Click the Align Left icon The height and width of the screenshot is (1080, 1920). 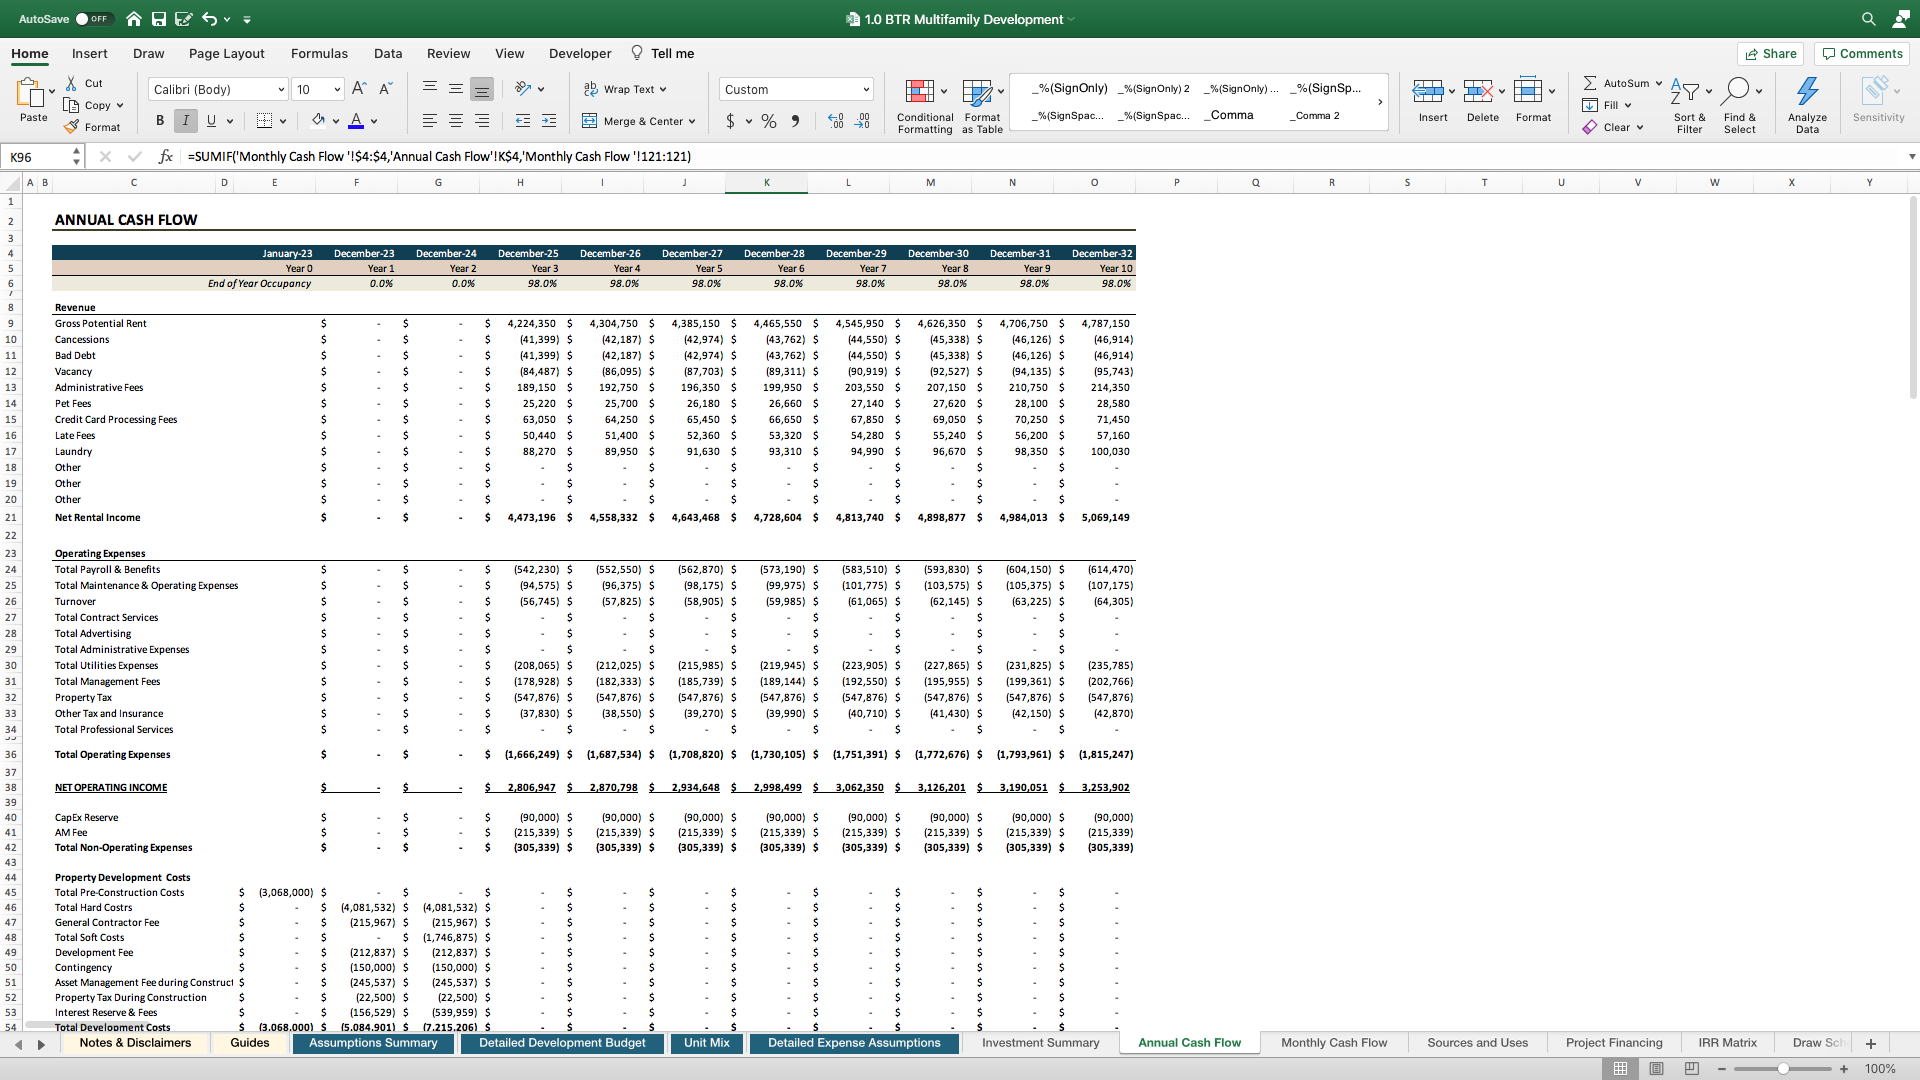pos(430,121)
